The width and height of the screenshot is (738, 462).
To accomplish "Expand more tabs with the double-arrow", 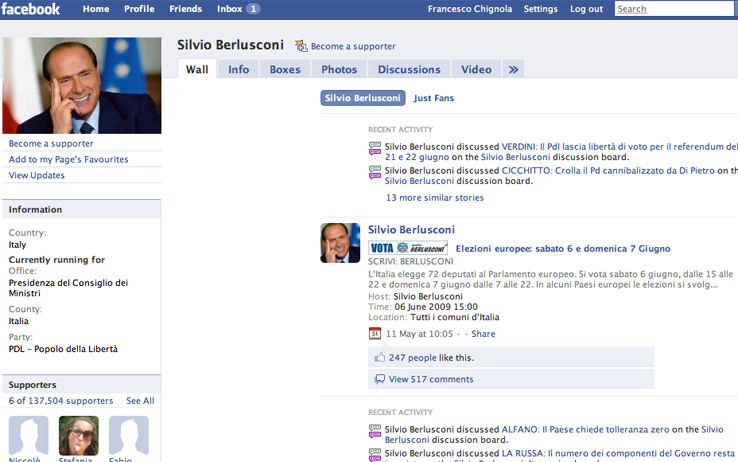I will 513,69.
